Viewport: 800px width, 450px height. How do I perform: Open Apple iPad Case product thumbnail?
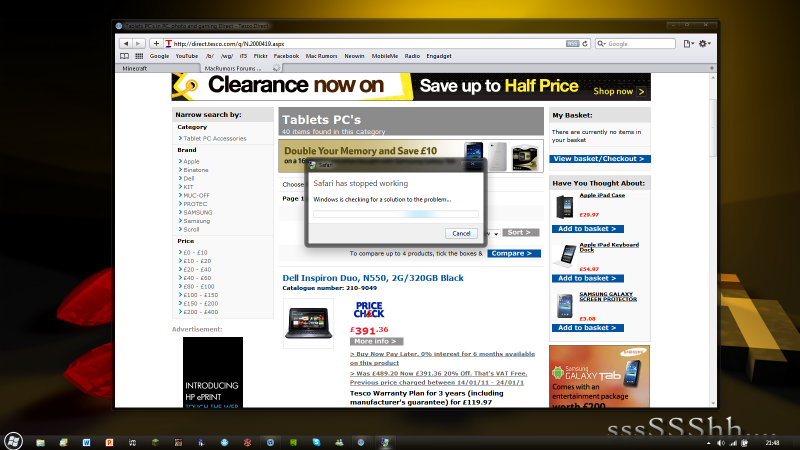565,207
